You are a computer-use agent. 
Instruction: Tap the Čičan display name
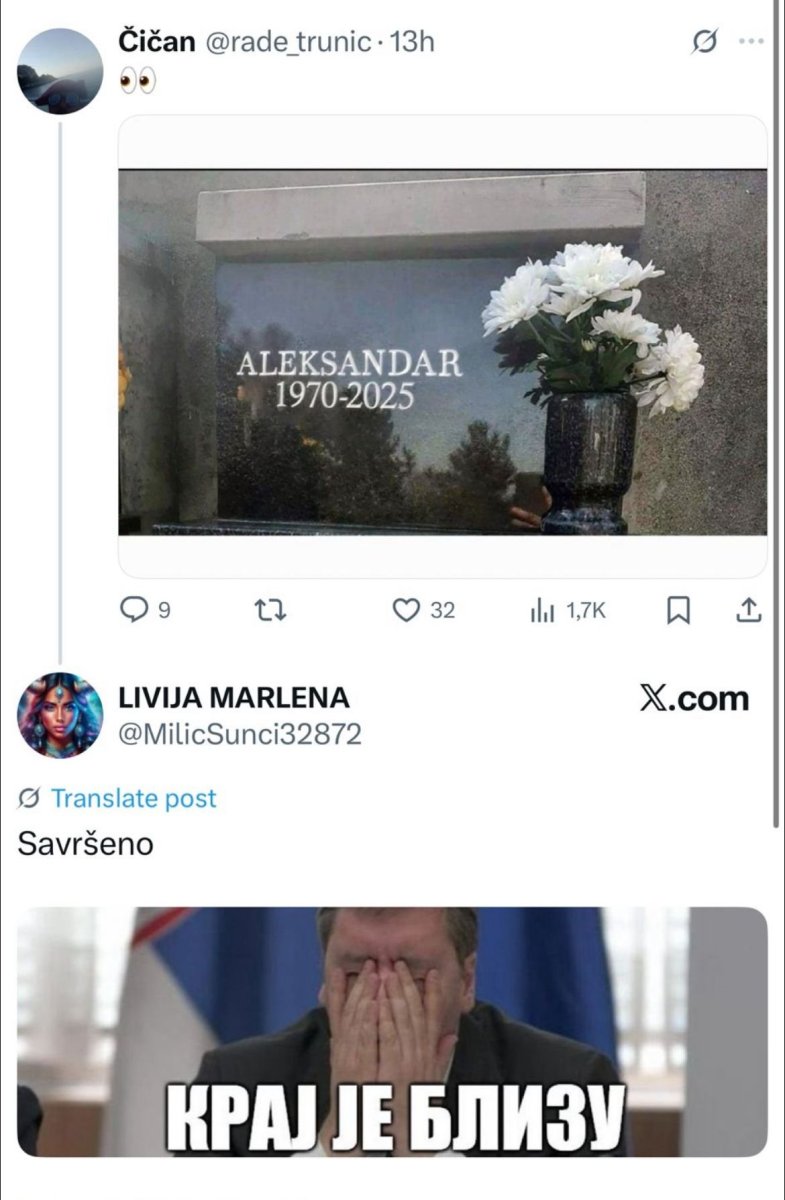tap(158, 41)
